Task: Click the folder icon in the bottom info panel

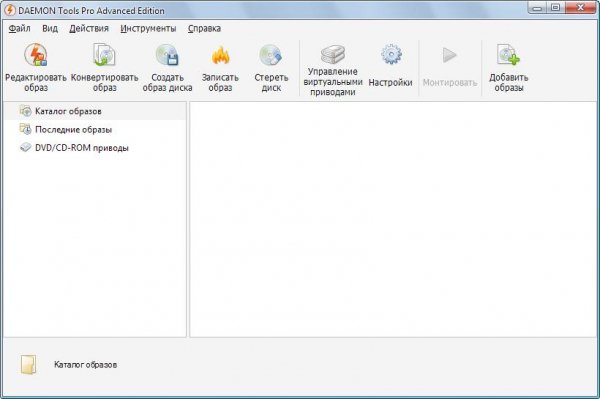Action: click(29, 364)
